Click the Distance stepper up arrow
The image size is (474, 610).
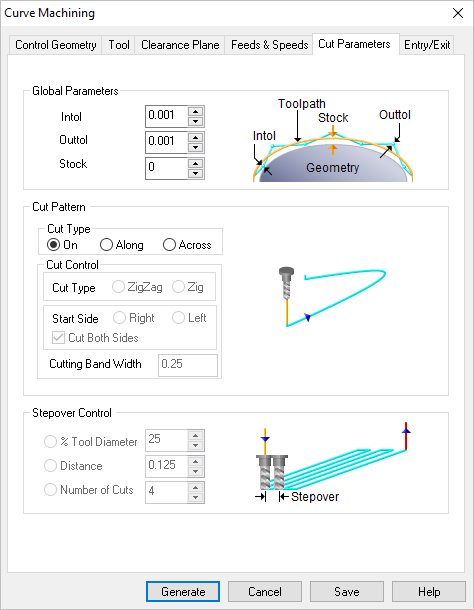pyautogui.click(x=195, y=462)
